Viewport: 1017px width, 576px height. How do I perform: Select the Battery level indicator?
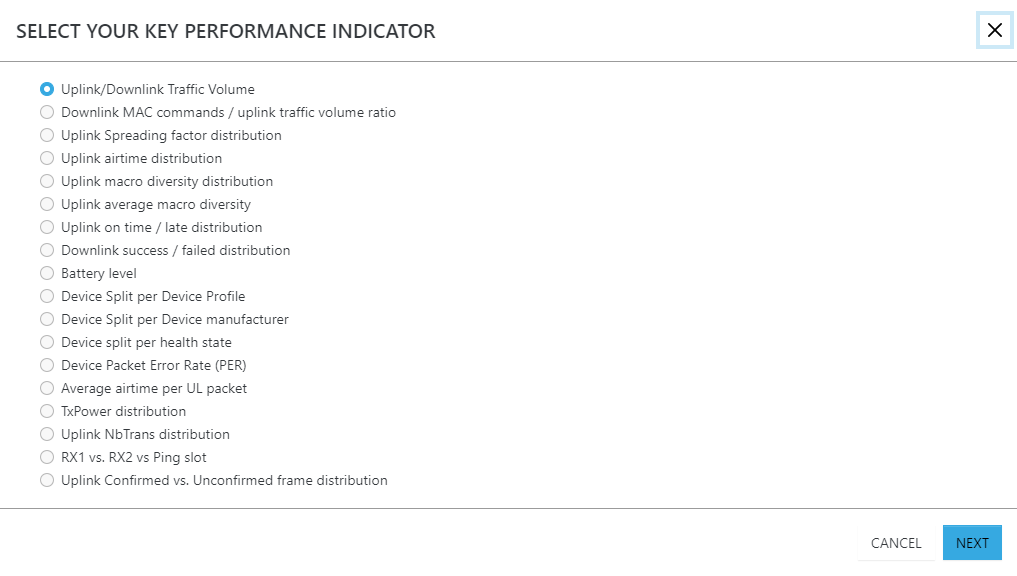coord(47,273)
